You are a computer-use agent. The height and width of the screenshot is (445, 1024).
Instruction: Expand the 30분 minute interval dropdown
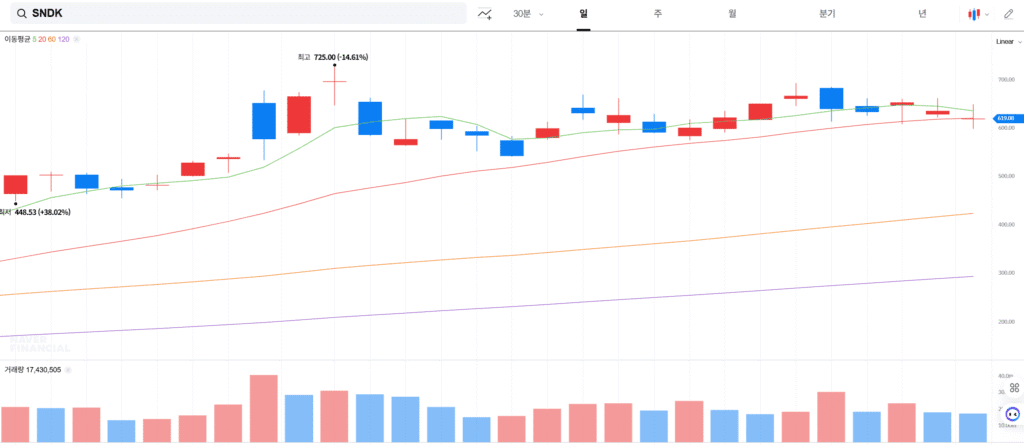(x=527, y=14)
